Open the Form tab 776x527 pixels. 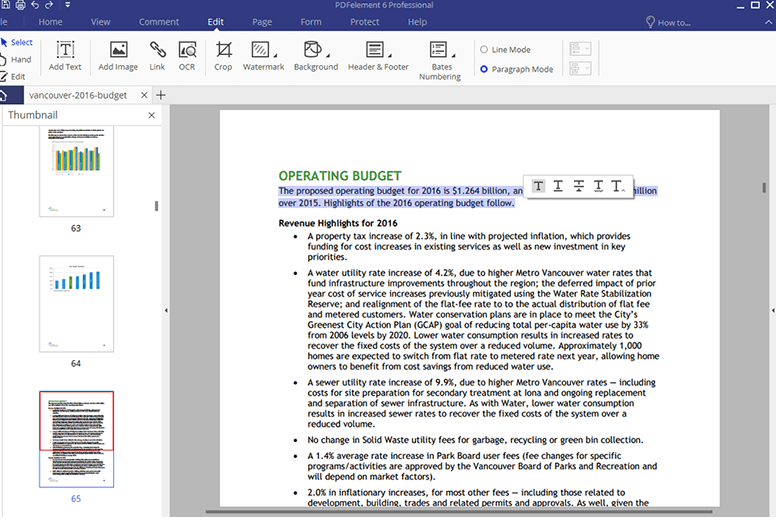311,22
